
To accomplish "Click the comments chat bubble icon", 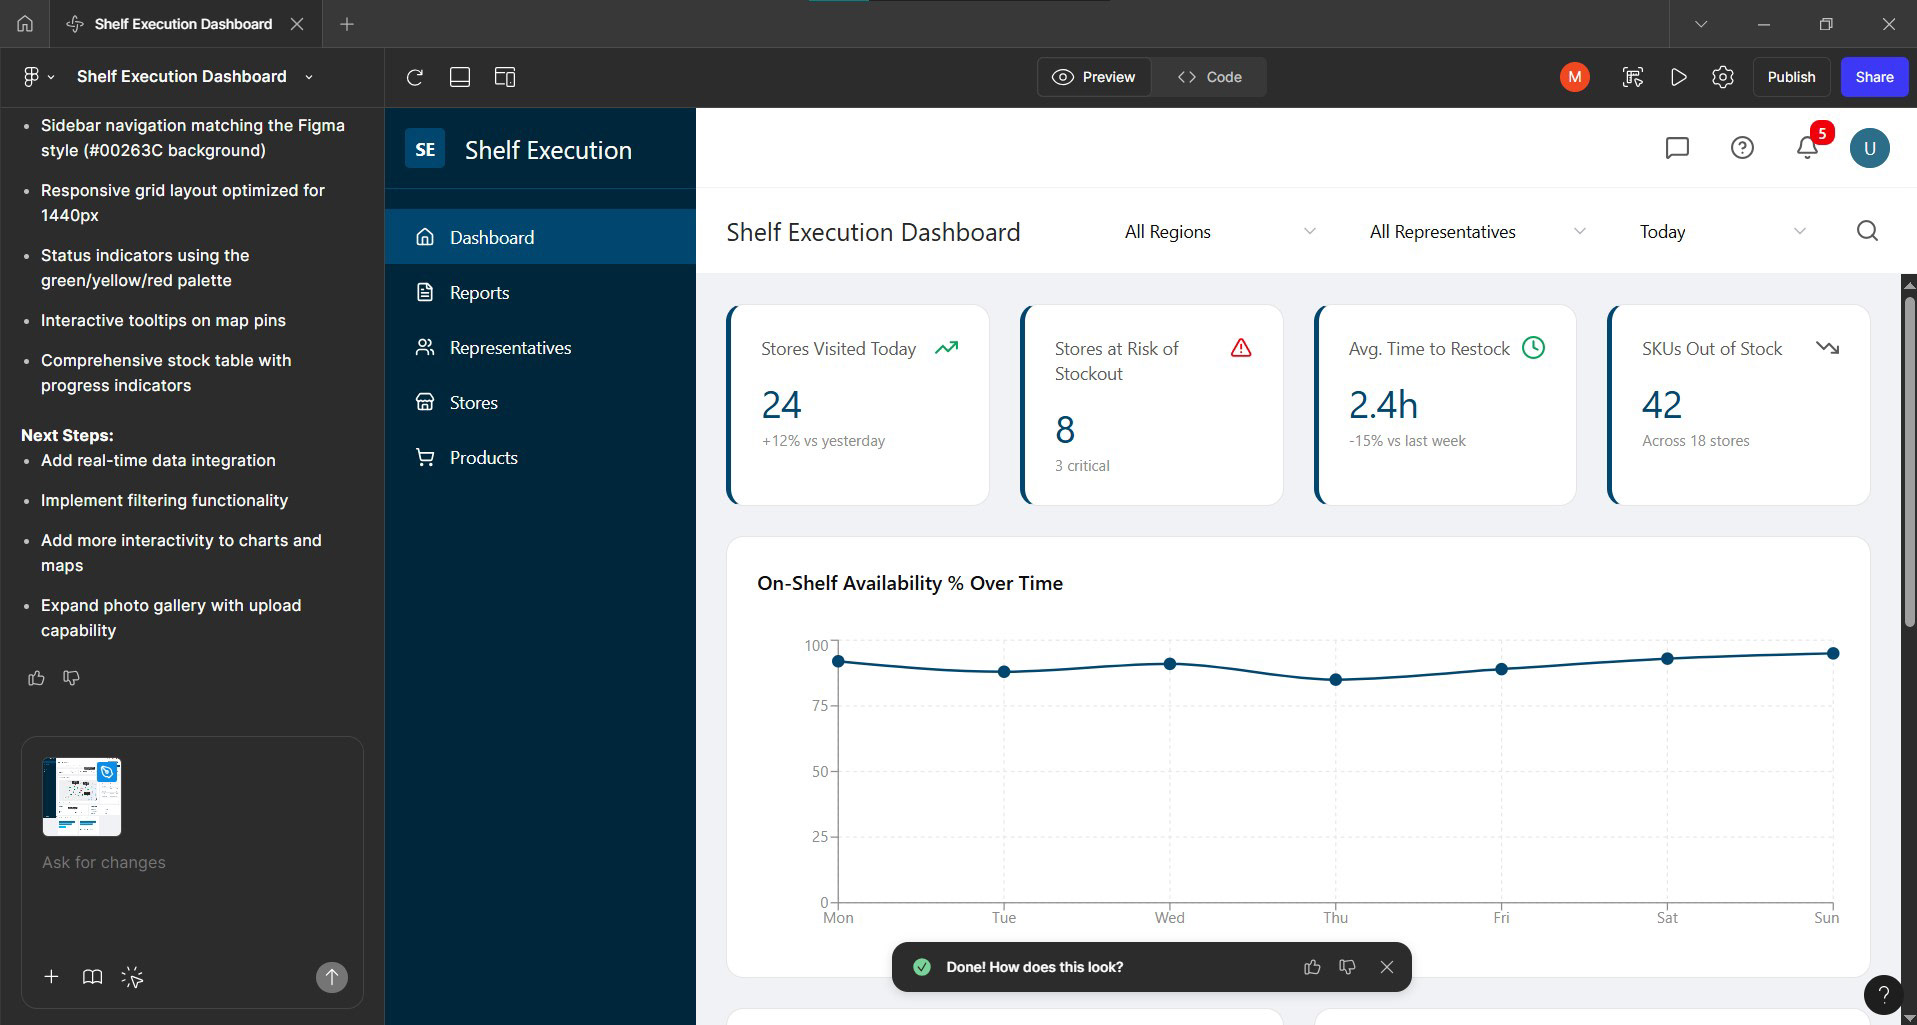I will click(1677, 148).
